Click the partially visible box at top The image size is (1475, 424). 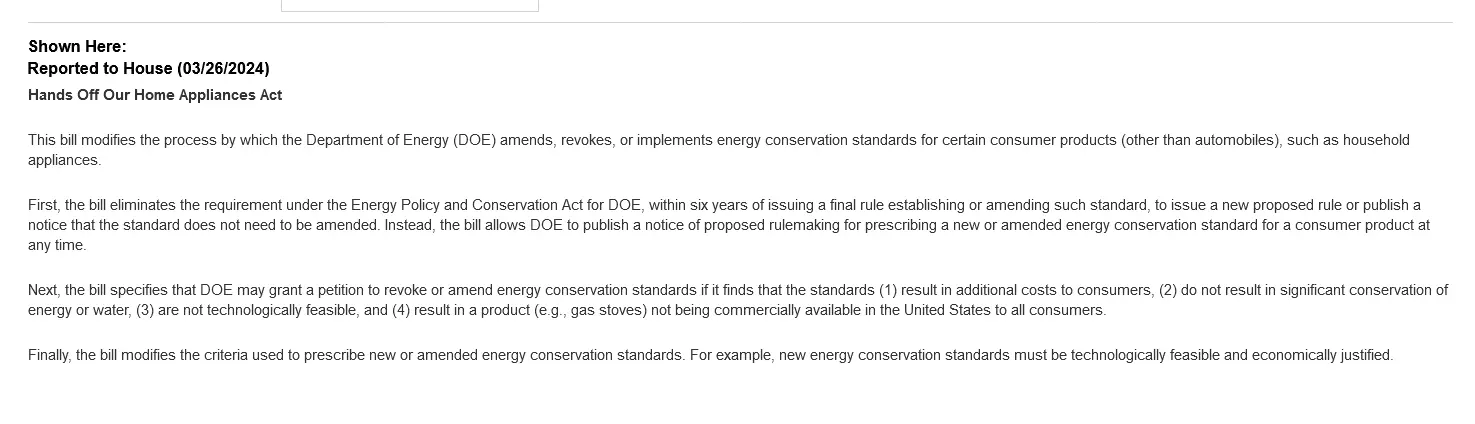tap(410, 6)
